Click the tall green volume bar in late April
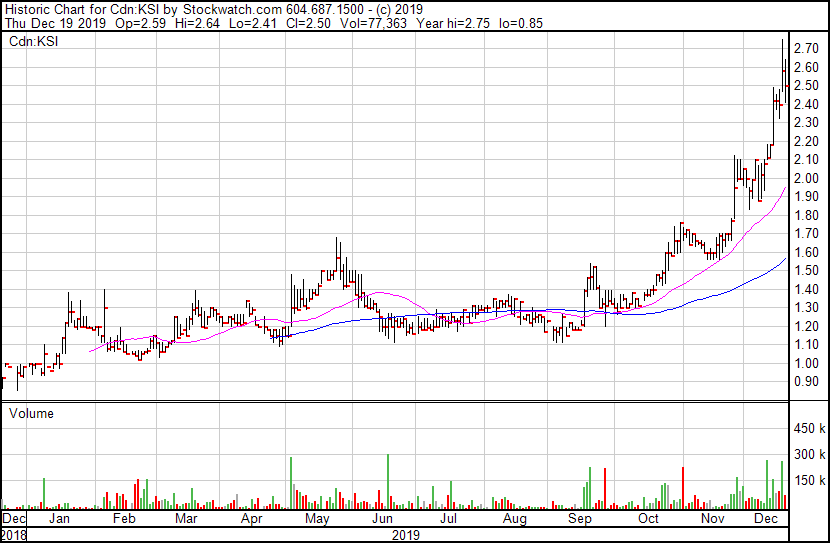This screenshot has width=830, height=543. [291, 483]
